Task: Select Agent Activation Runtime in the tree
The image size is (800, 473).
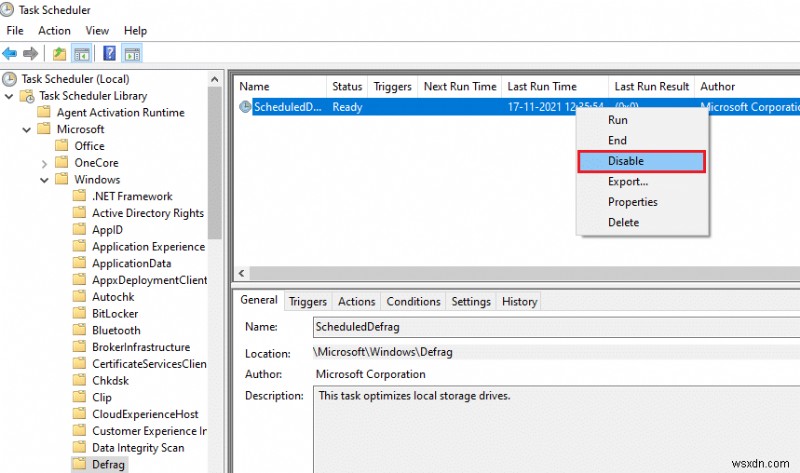Action: (x=120, y=113)
